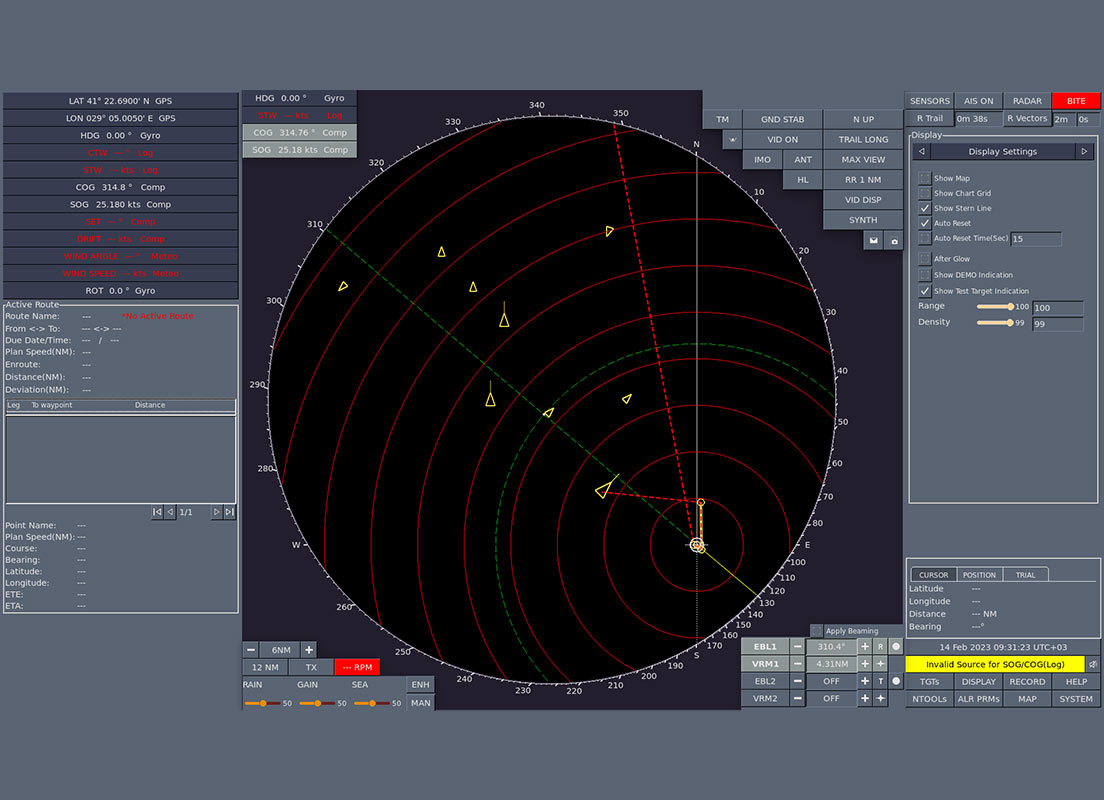The height and width of the screenshot is (800, 1104).
Task: Go to next display settings page arrow
Action: (1084, 151)
